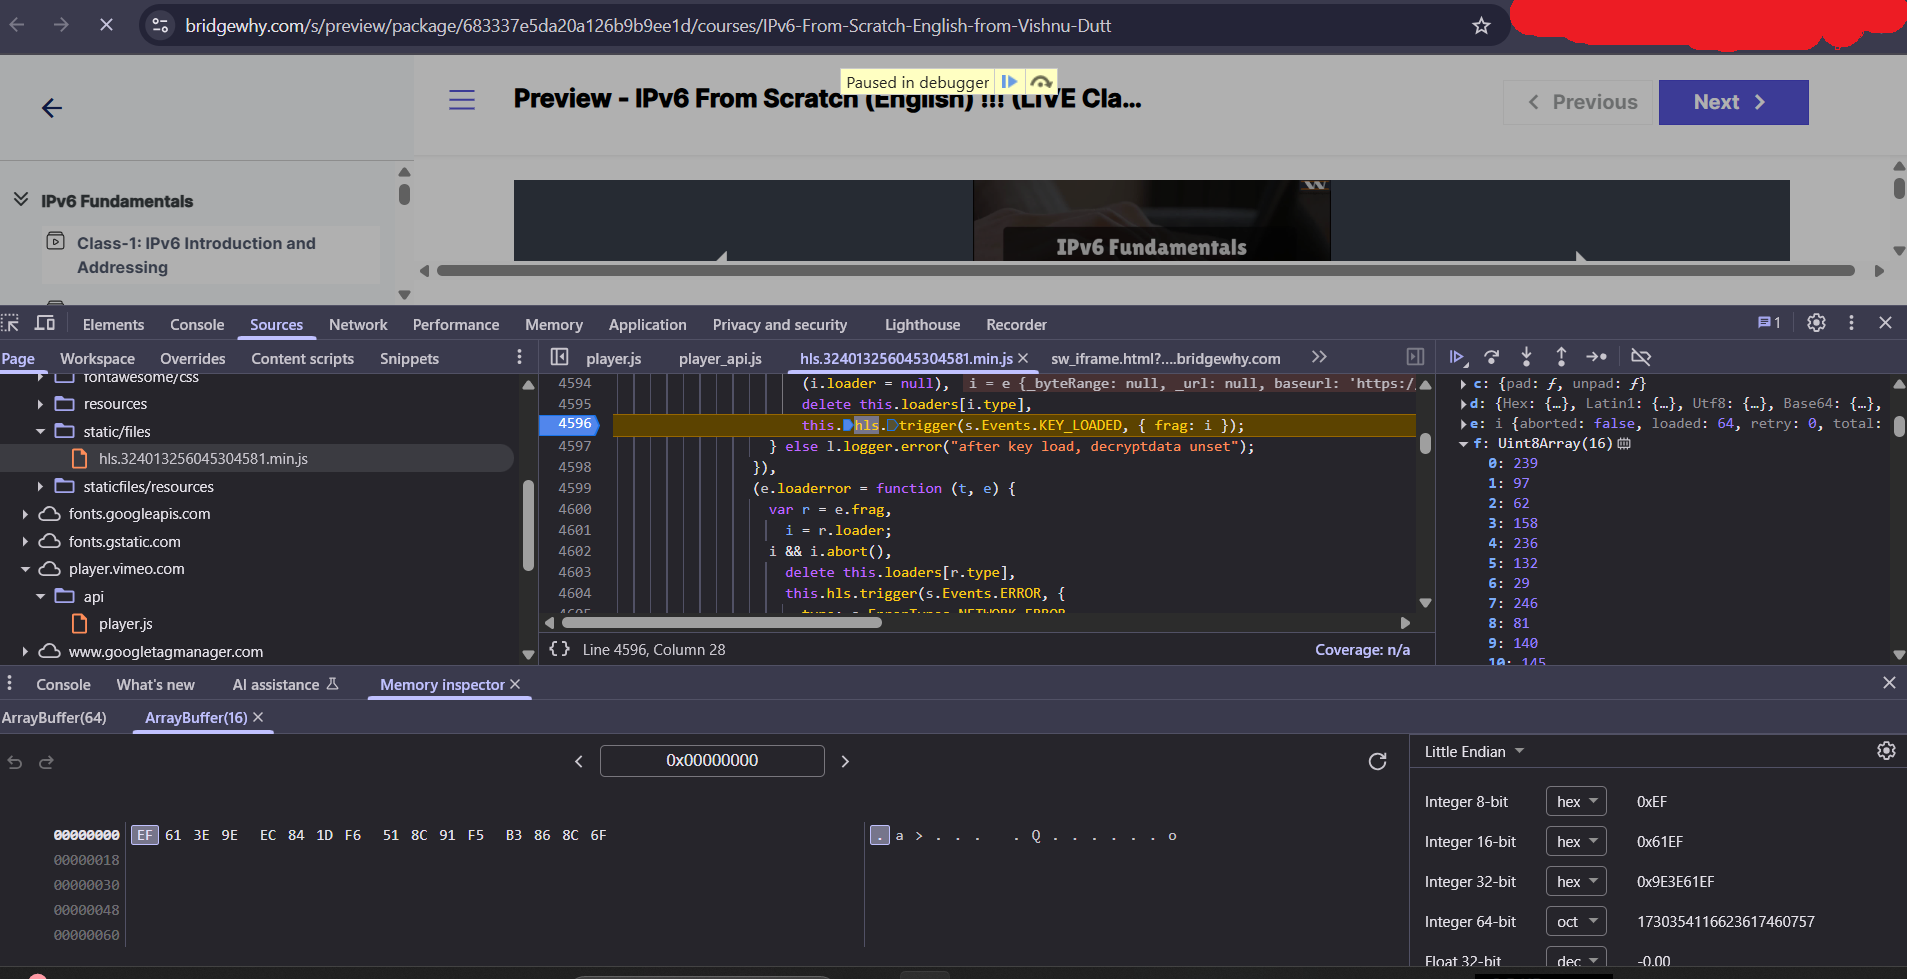Screen dimensions: 1907x979
Task: Redo address navigation in Memory inspector
Action: pos(46,763)
